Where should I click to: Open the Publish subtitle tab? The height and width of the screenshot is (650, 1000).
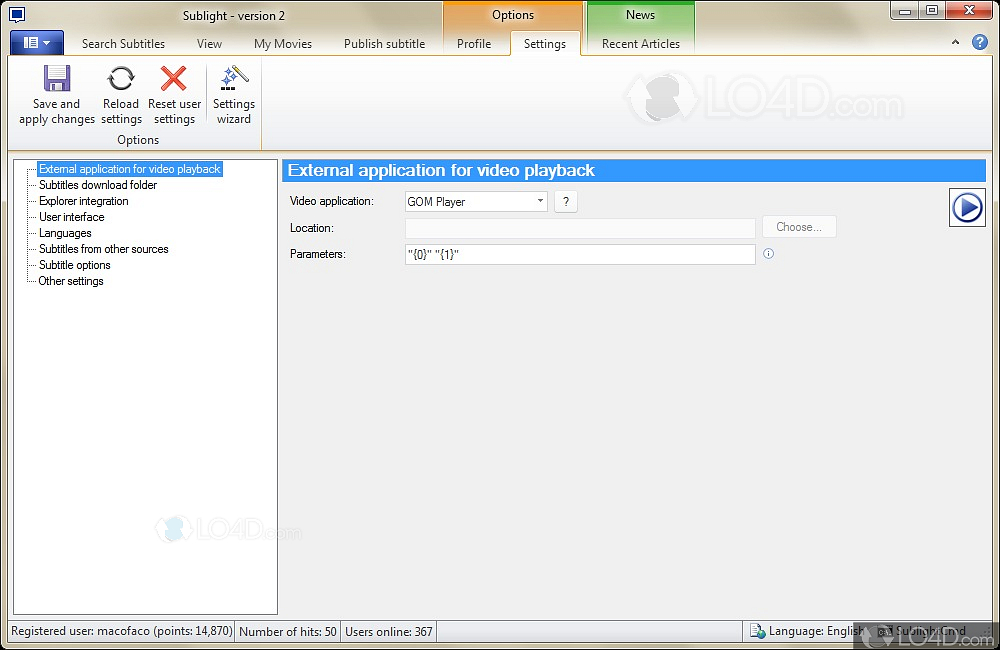click(x=384, y=44)
